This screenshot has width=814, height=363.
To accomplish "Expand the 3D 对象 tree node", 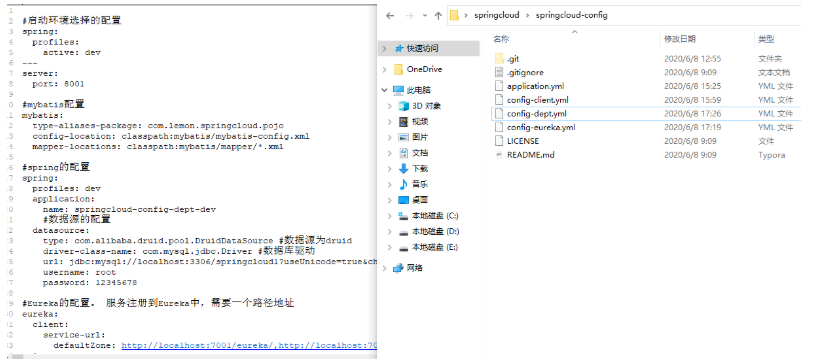I will (390, 106).
